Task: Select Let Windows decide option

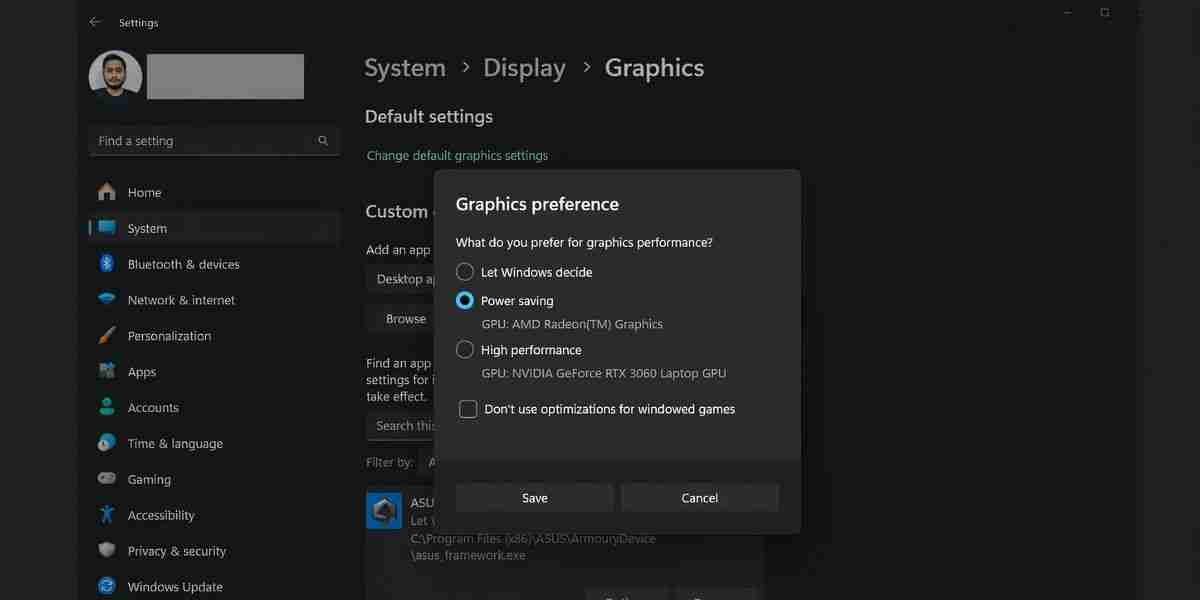Action: [465, 272]
